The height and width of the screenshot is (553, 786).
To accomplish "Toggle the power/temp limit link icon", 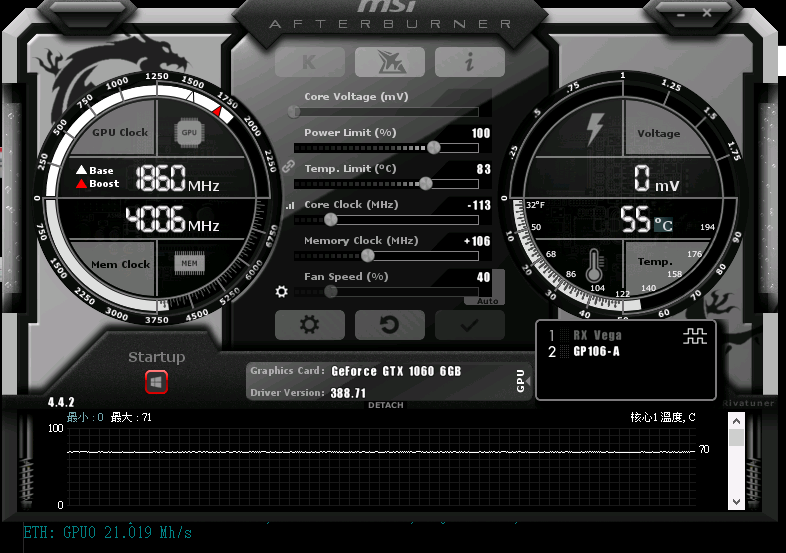I will point(288,166).
